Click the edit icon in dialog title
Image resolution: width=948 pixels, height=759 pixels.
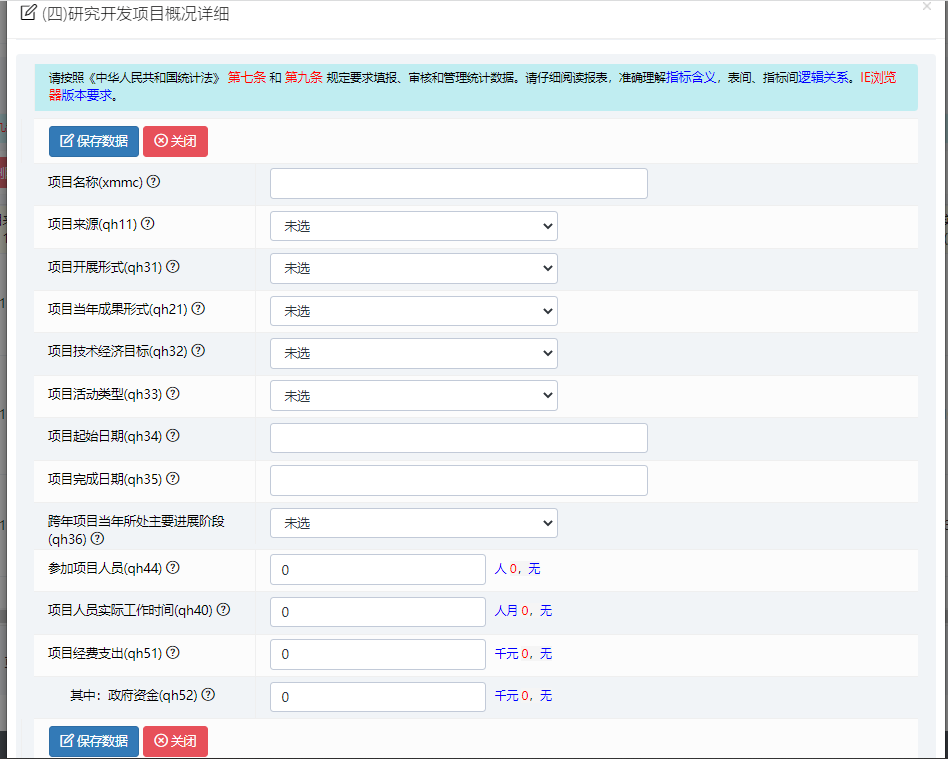pos(28,13)
